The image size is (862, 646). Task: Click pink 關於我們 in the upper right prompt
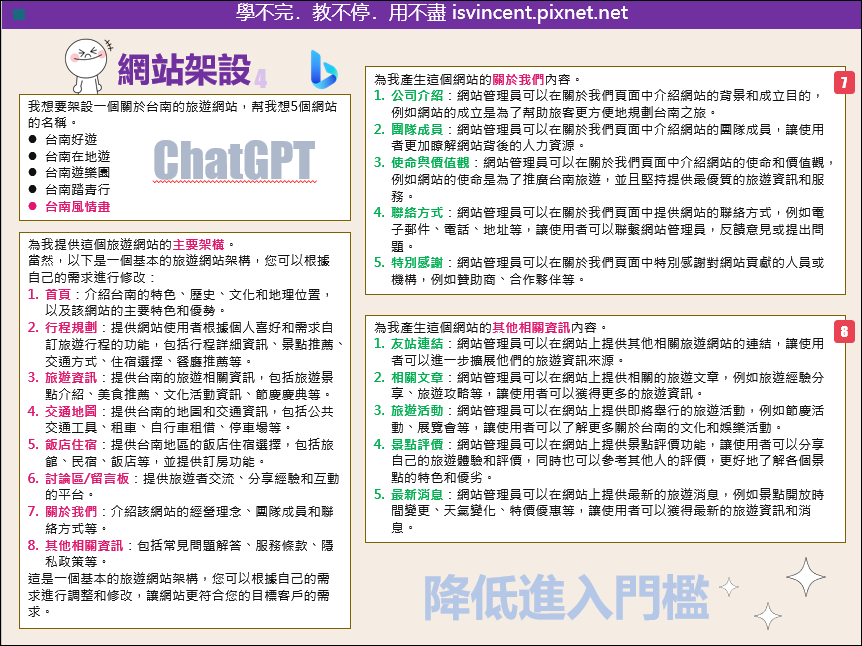click(x=518, y=80)
